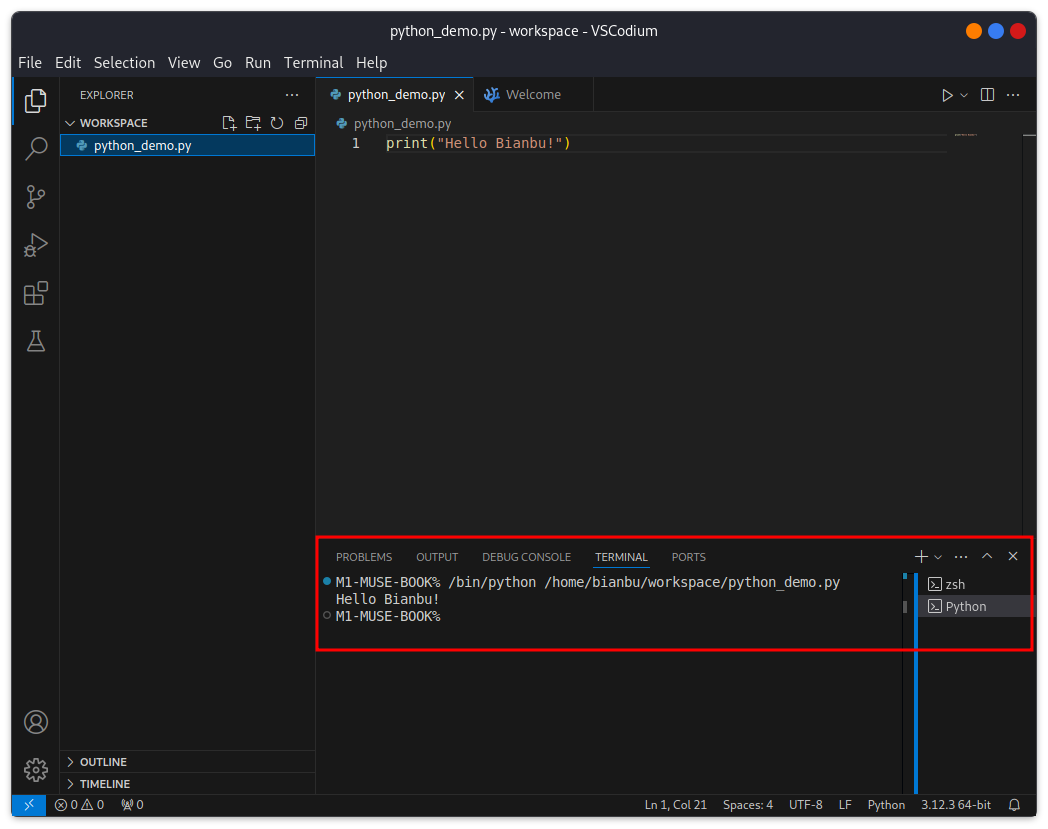
Task: Open Run and Debug view
Action: click(36, 245)
